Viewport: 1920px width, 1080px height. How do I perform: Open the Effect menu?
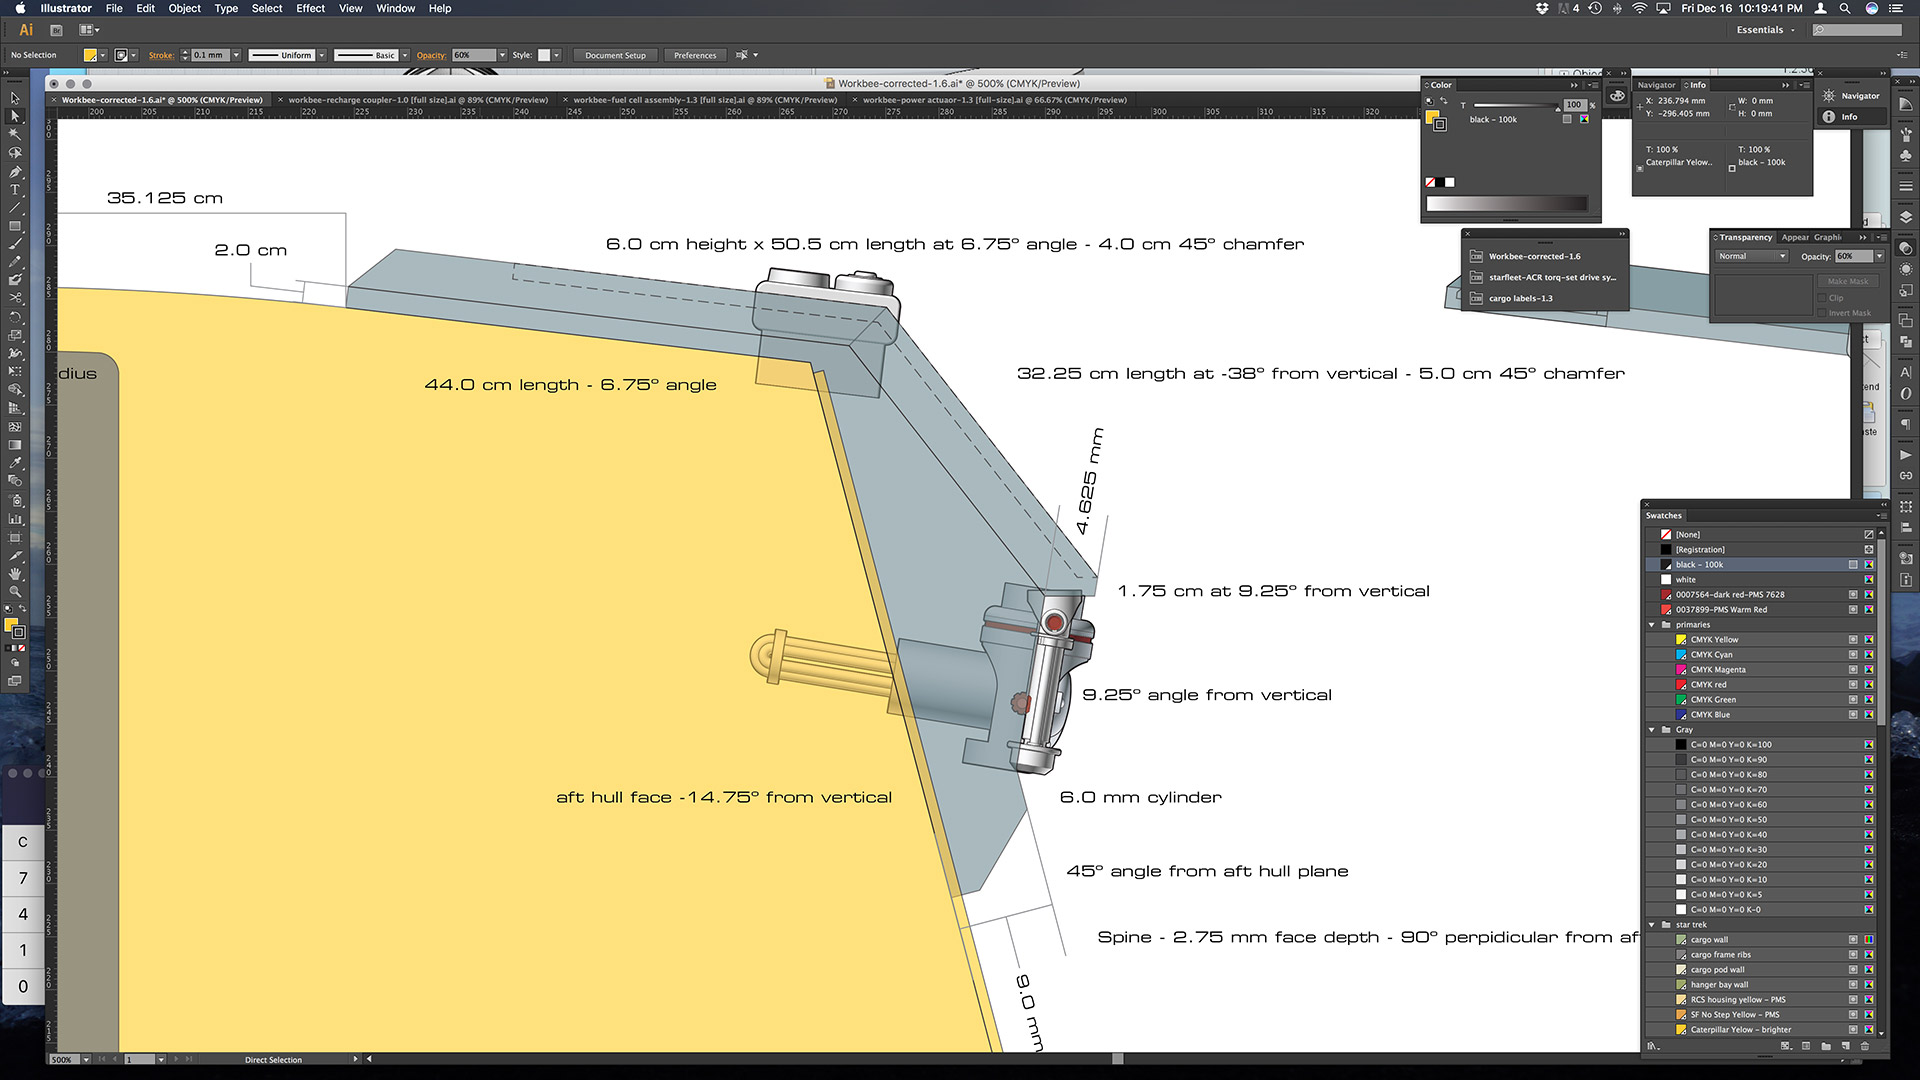coord(310,8)
